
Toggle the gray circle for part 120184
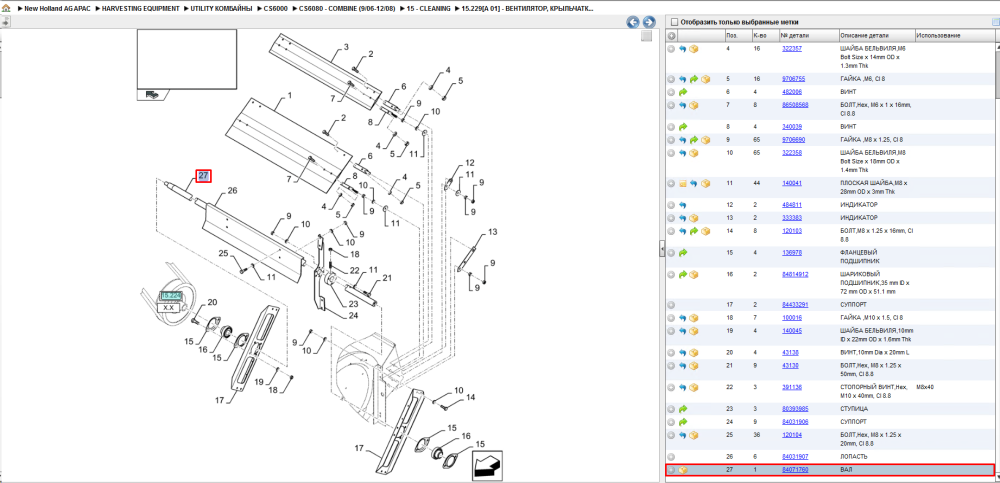click(672, 435)
